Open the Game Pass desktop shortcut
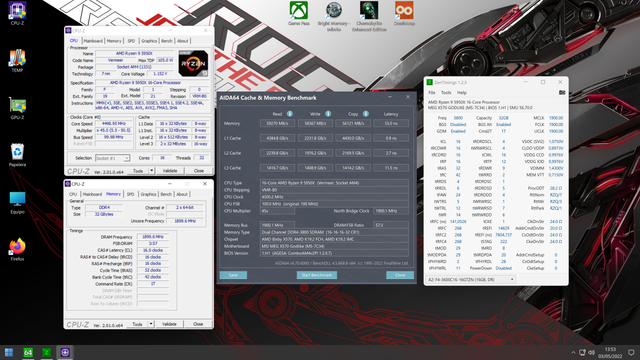Image resolution: width=640 pixels, height=360 pixels. [x=299, y=13]
